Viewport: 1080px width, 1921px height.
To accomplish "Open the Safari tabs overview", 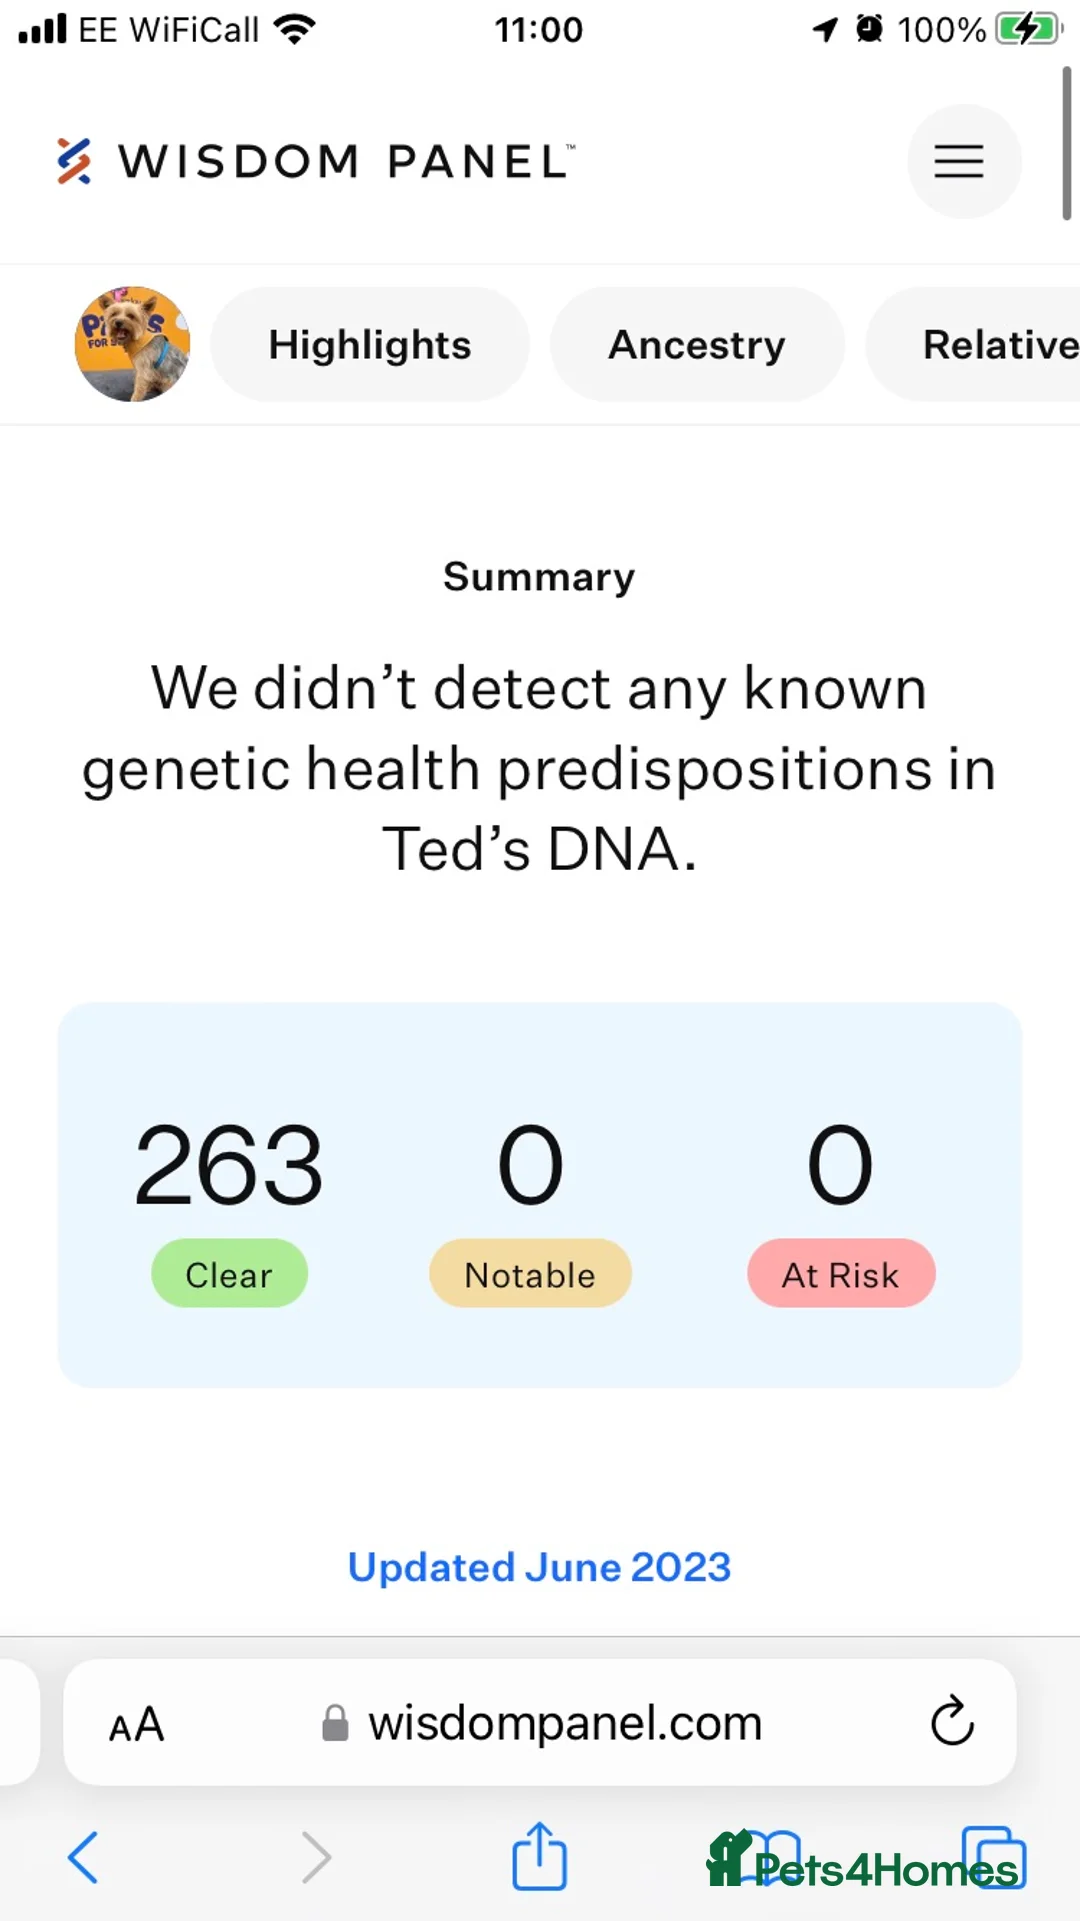I will (x=993, y=1857).
